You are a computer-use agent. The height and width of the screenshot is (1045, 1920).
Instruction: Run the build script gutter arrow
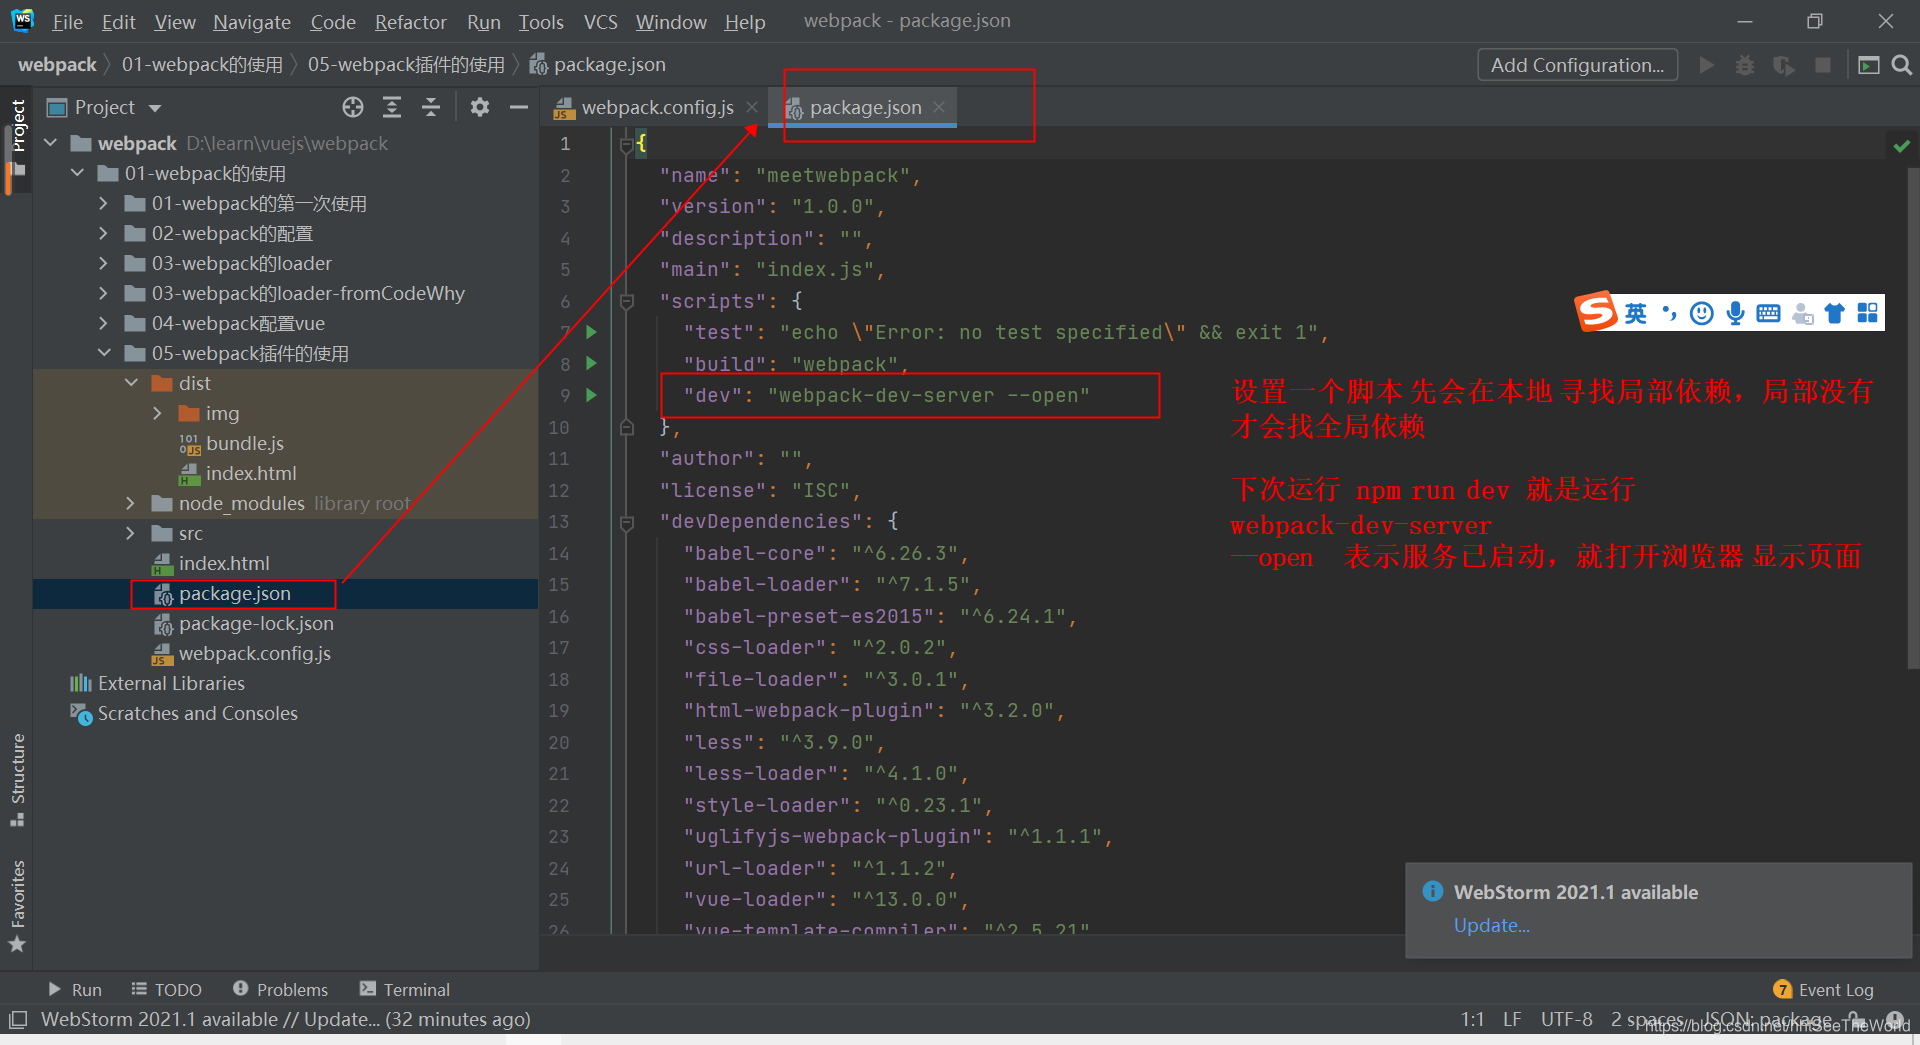(x=591, y=363)
